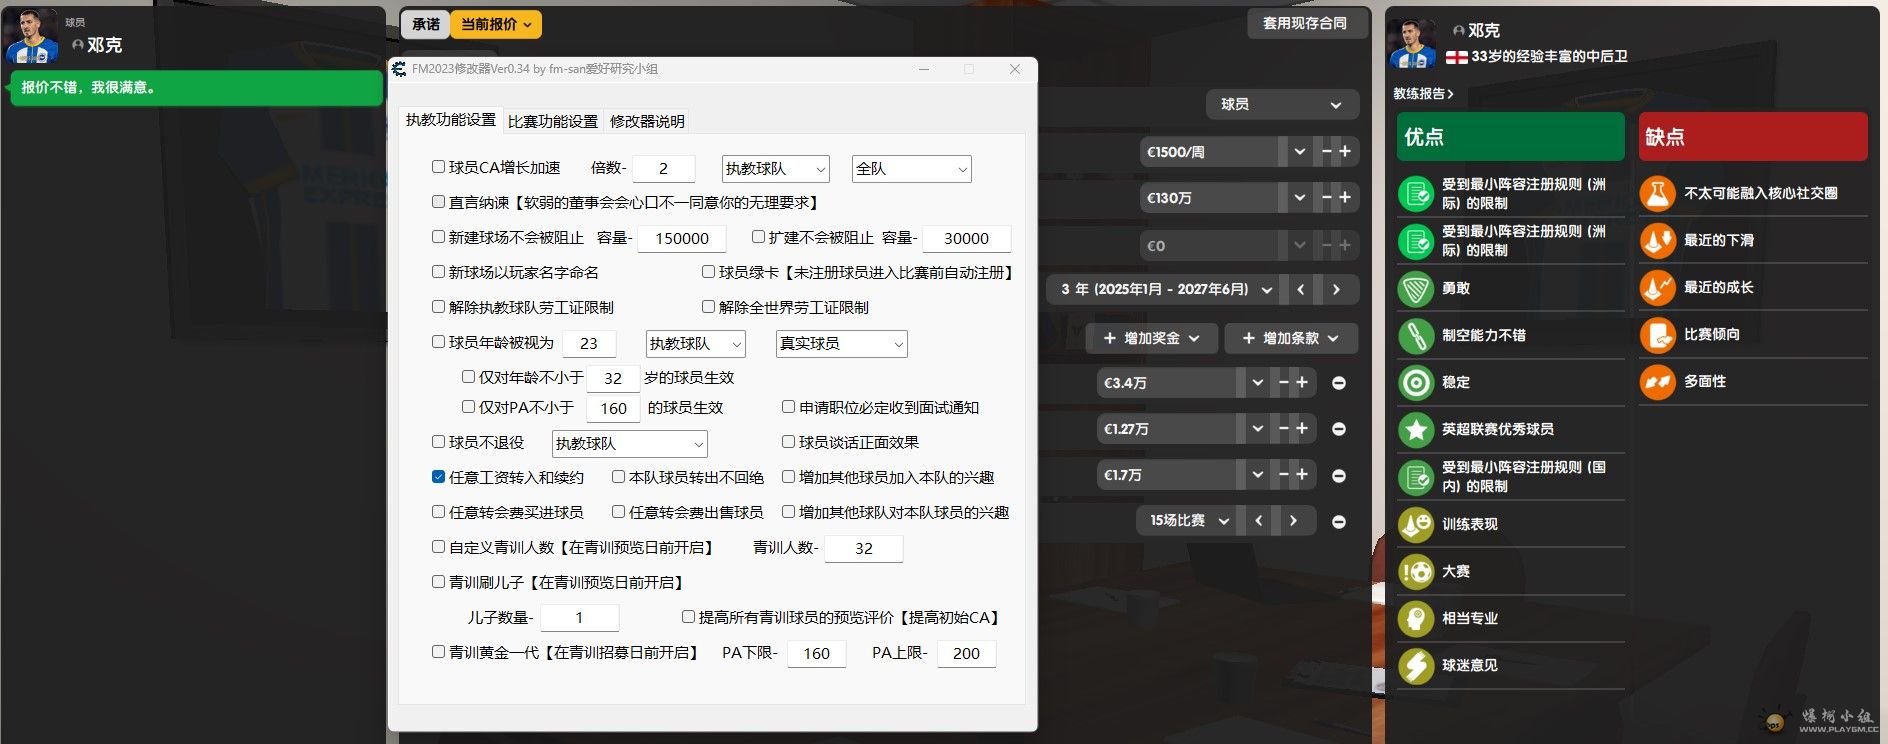
Task: Enable 球员绿卡 checkbox
Action: [x=708, y=272]
